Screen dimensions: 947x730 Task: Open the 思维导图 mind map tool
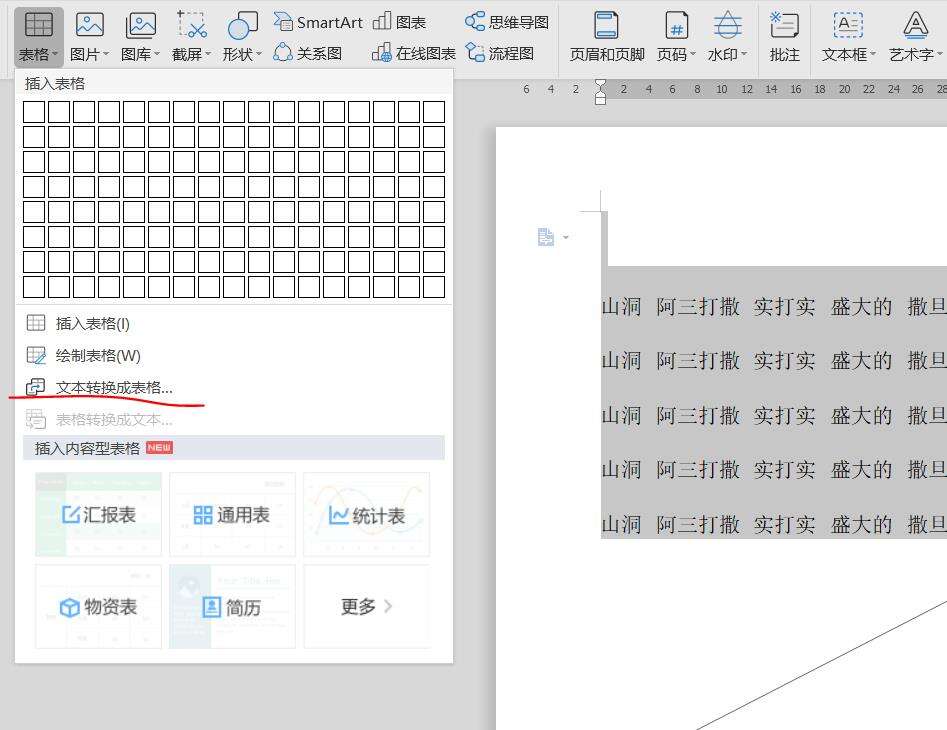[x=507, y=22]
